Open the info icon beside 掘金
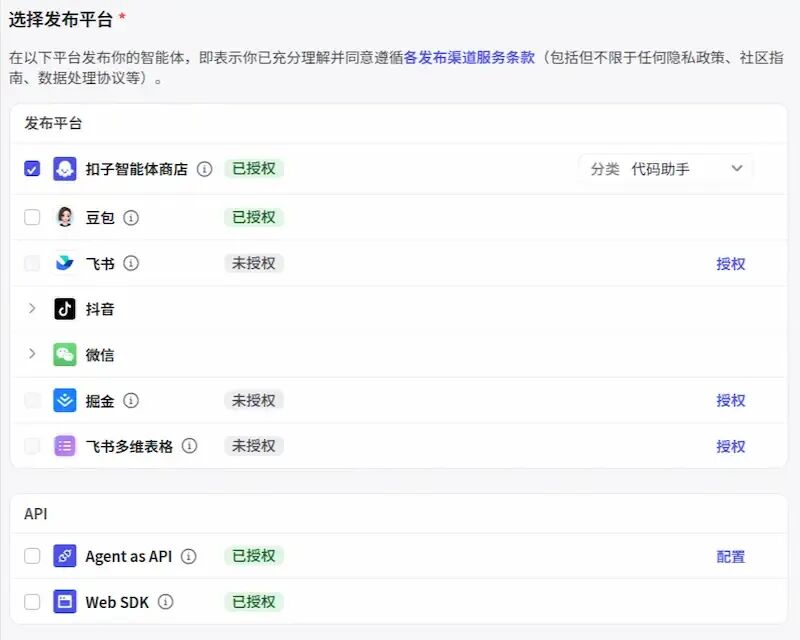800x640 pixels. 131,401
